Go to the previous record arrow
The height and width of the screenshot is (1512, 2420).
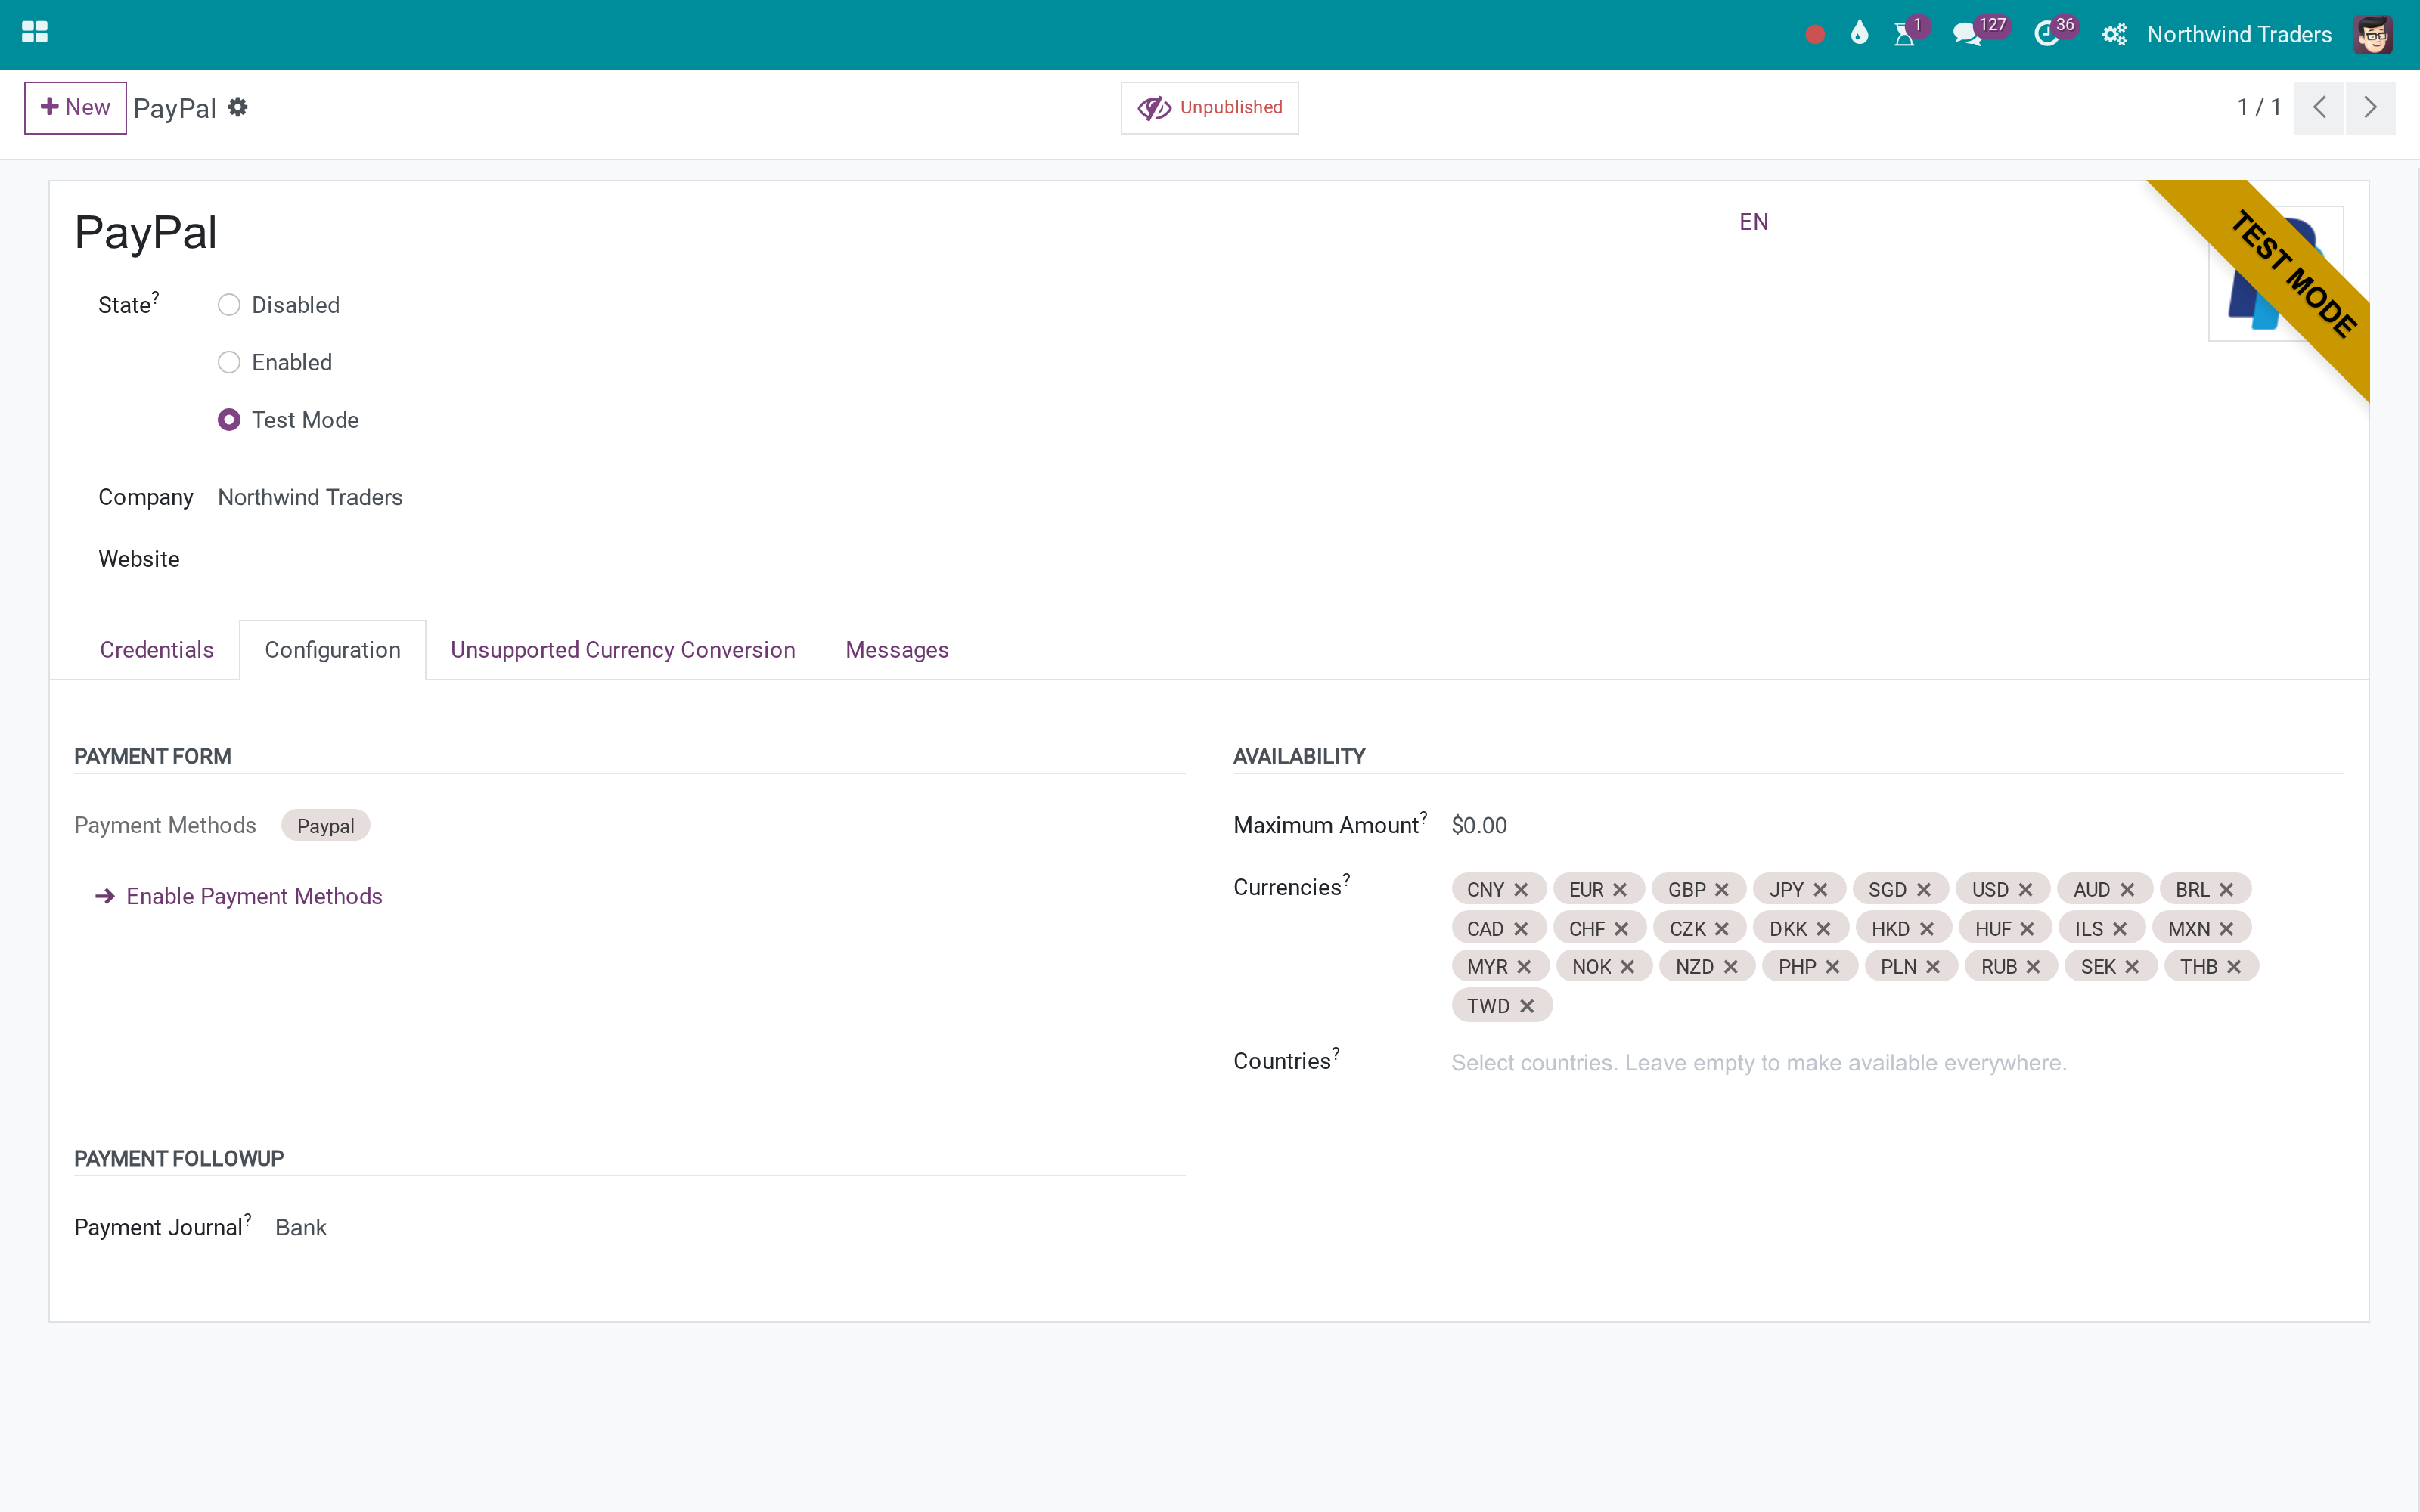2320,107
